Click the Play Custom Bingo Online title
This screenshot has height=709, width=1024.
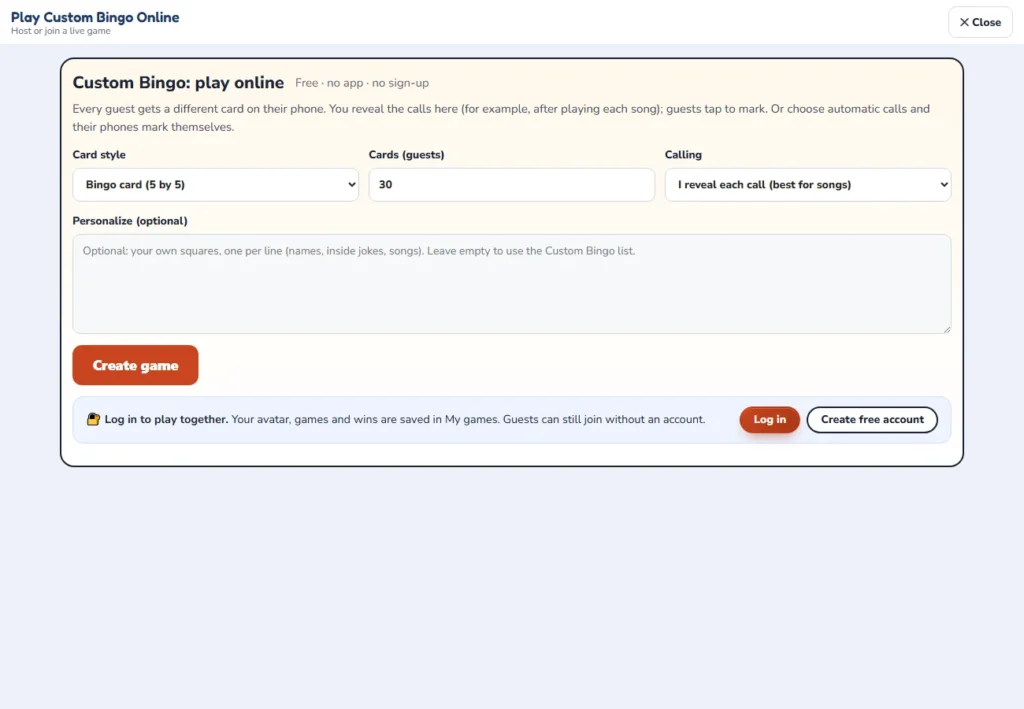click(x=95, y=17)
